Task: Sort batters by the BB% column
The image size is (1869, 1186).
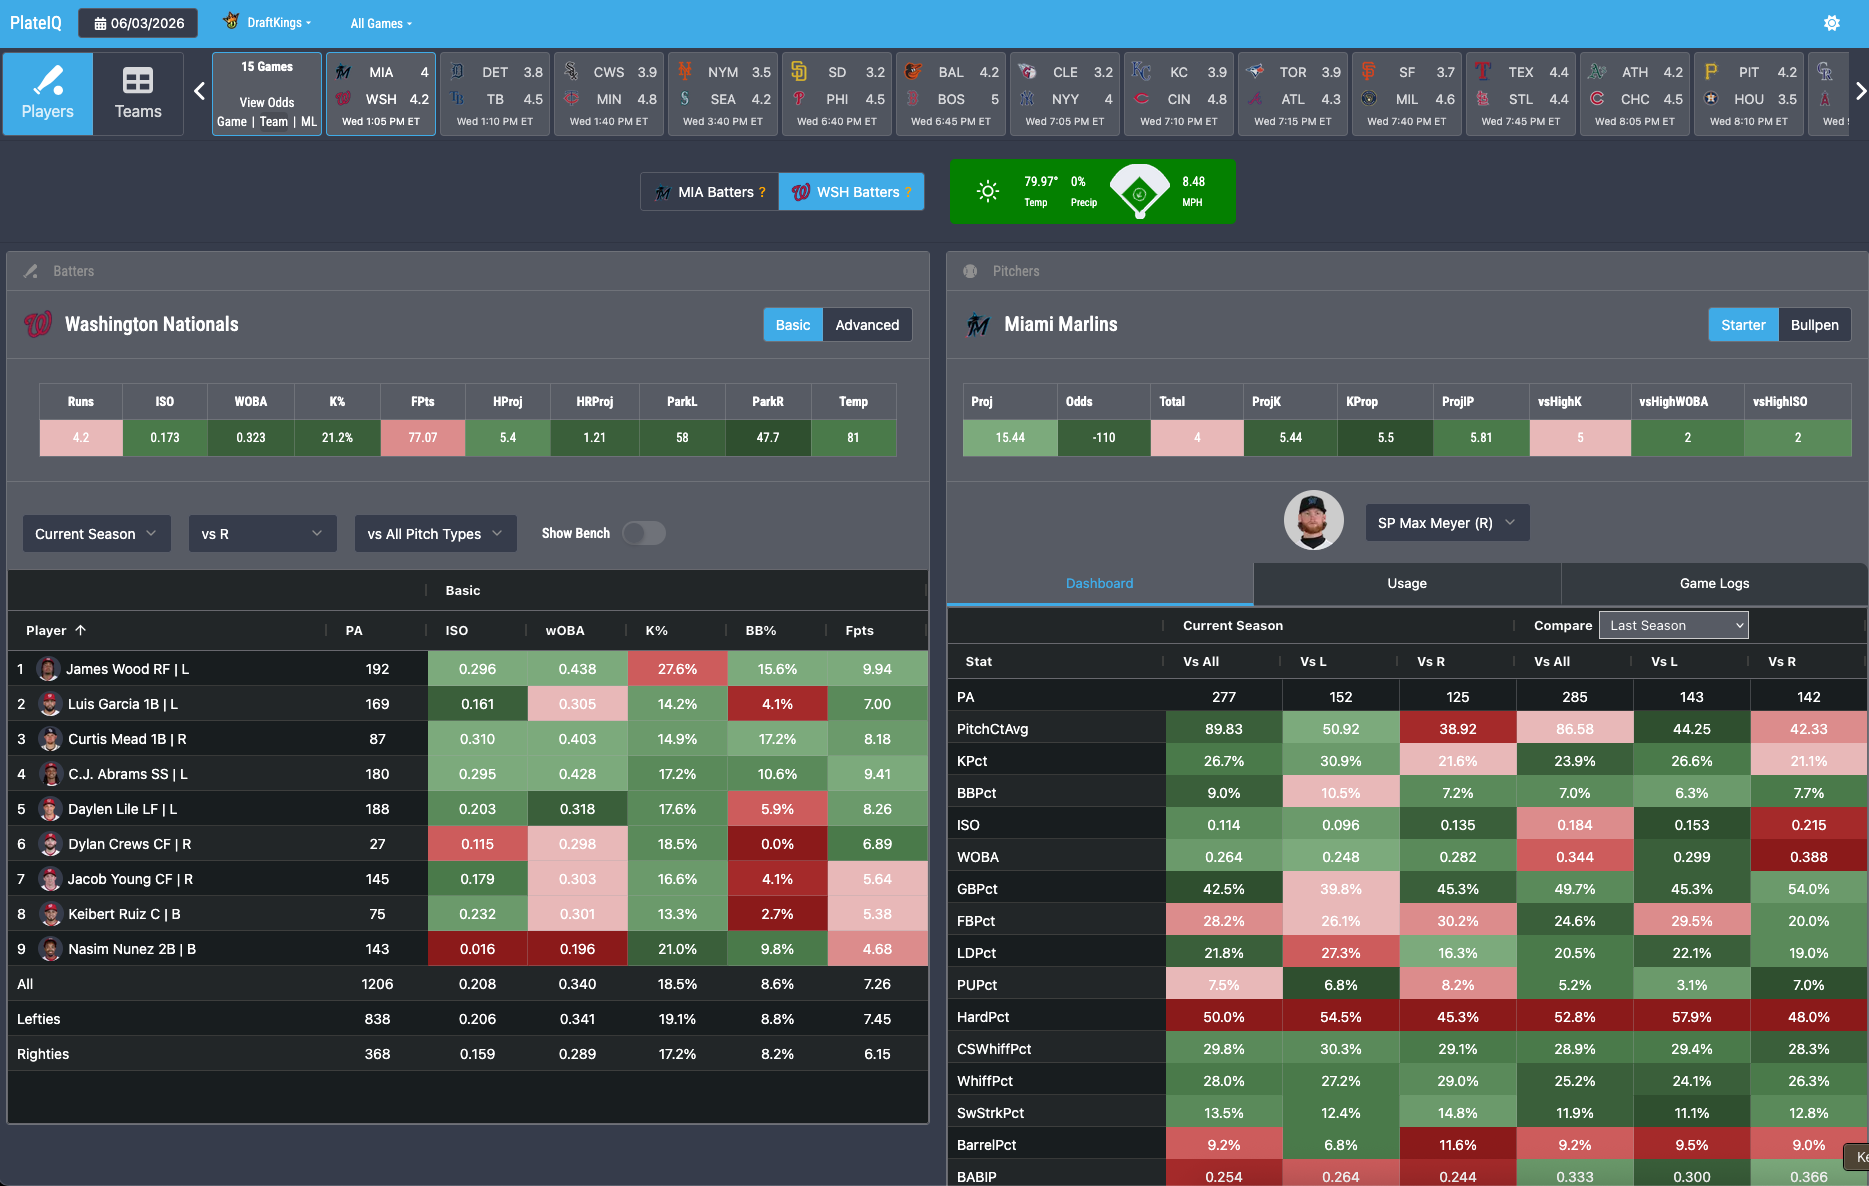Action: [x=761, y=630]
